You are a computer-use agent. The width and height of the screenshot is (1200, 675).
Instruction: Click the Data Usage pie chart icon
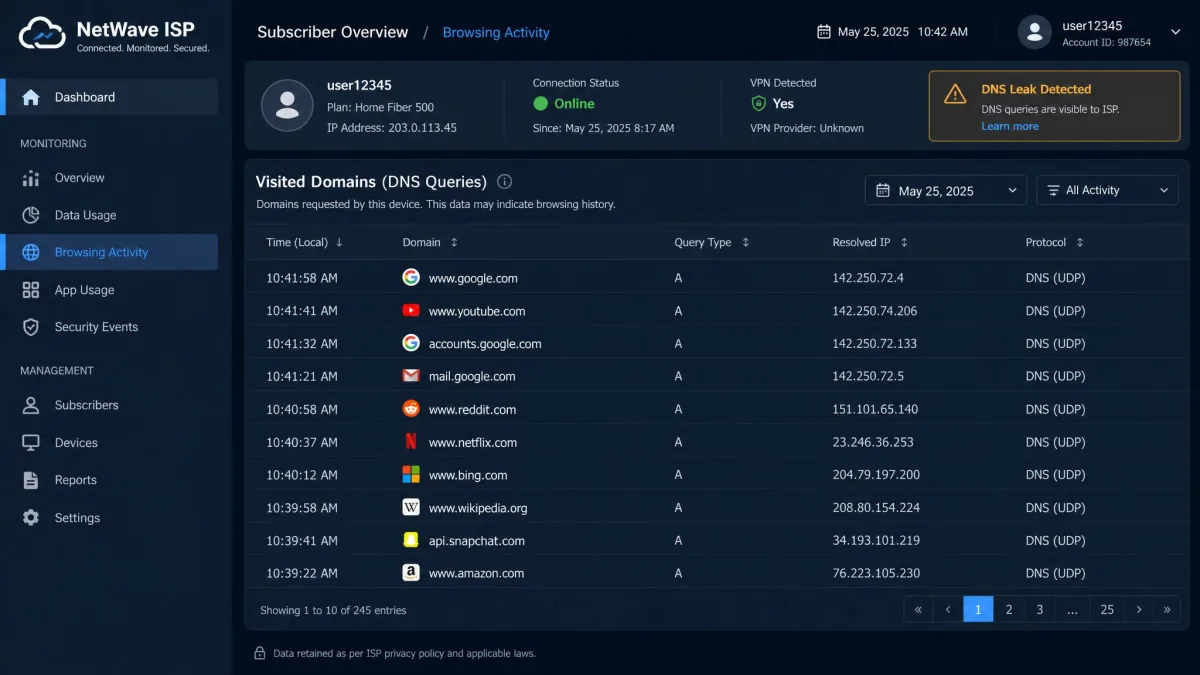click(x=31, y=215)
